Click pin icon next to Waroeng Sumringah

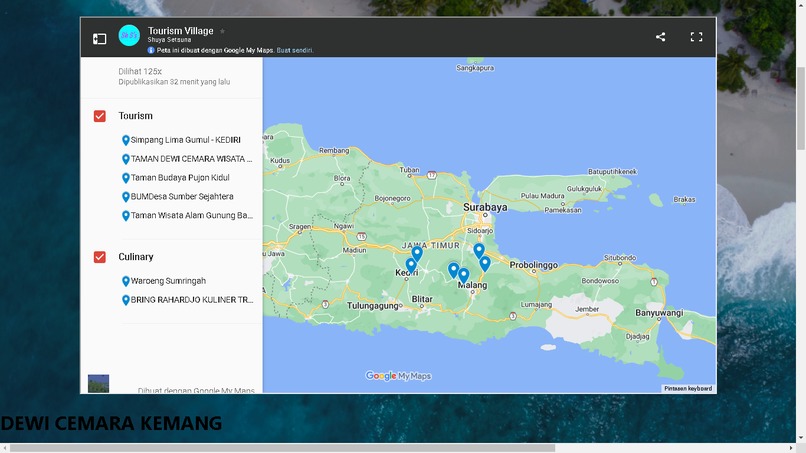[x=125, y=281]
